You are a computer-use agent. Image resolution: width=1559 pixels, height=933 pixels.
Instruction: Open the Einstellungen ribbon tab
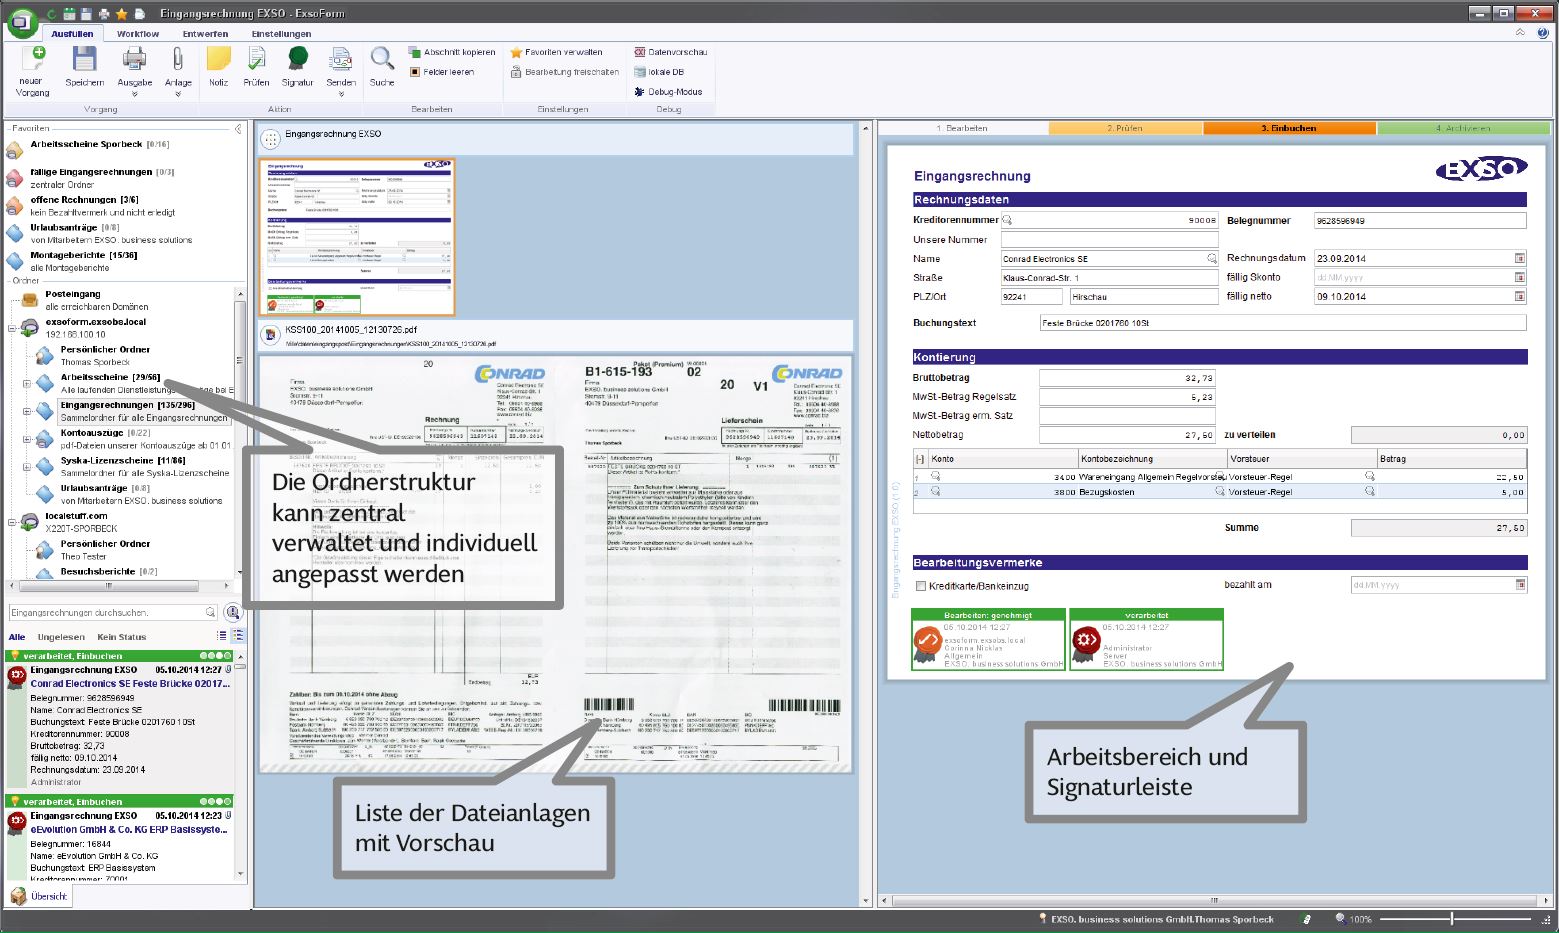pyautogui.click(x=281, y=34)
